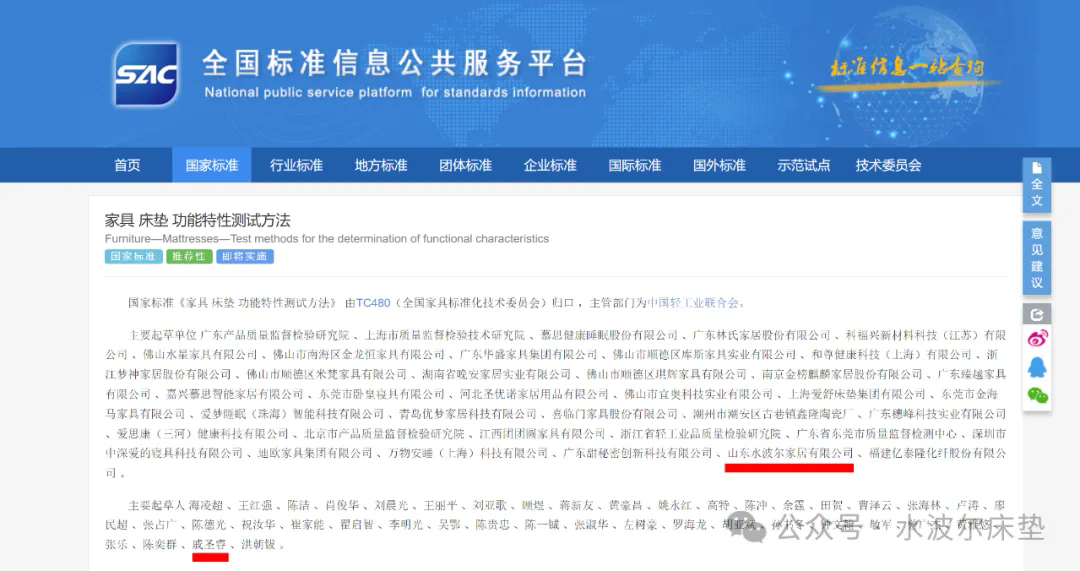Click the SAC logo icon
The width and height of the screenshot is (1080, 571).
tap(146, 74)
